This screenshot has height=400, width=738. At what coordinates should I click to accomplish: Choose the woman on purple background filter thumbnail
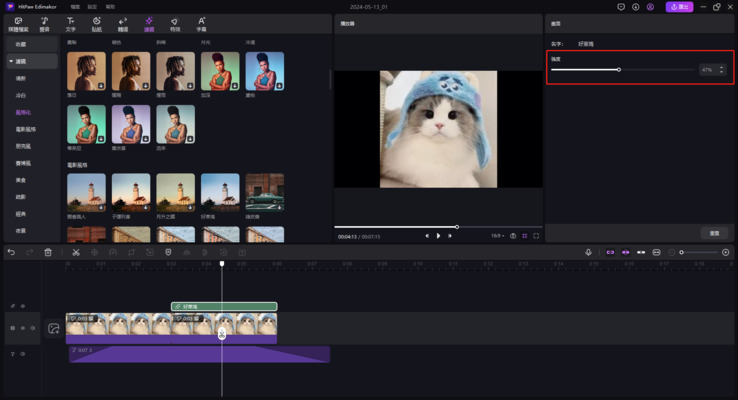[131, 124]
